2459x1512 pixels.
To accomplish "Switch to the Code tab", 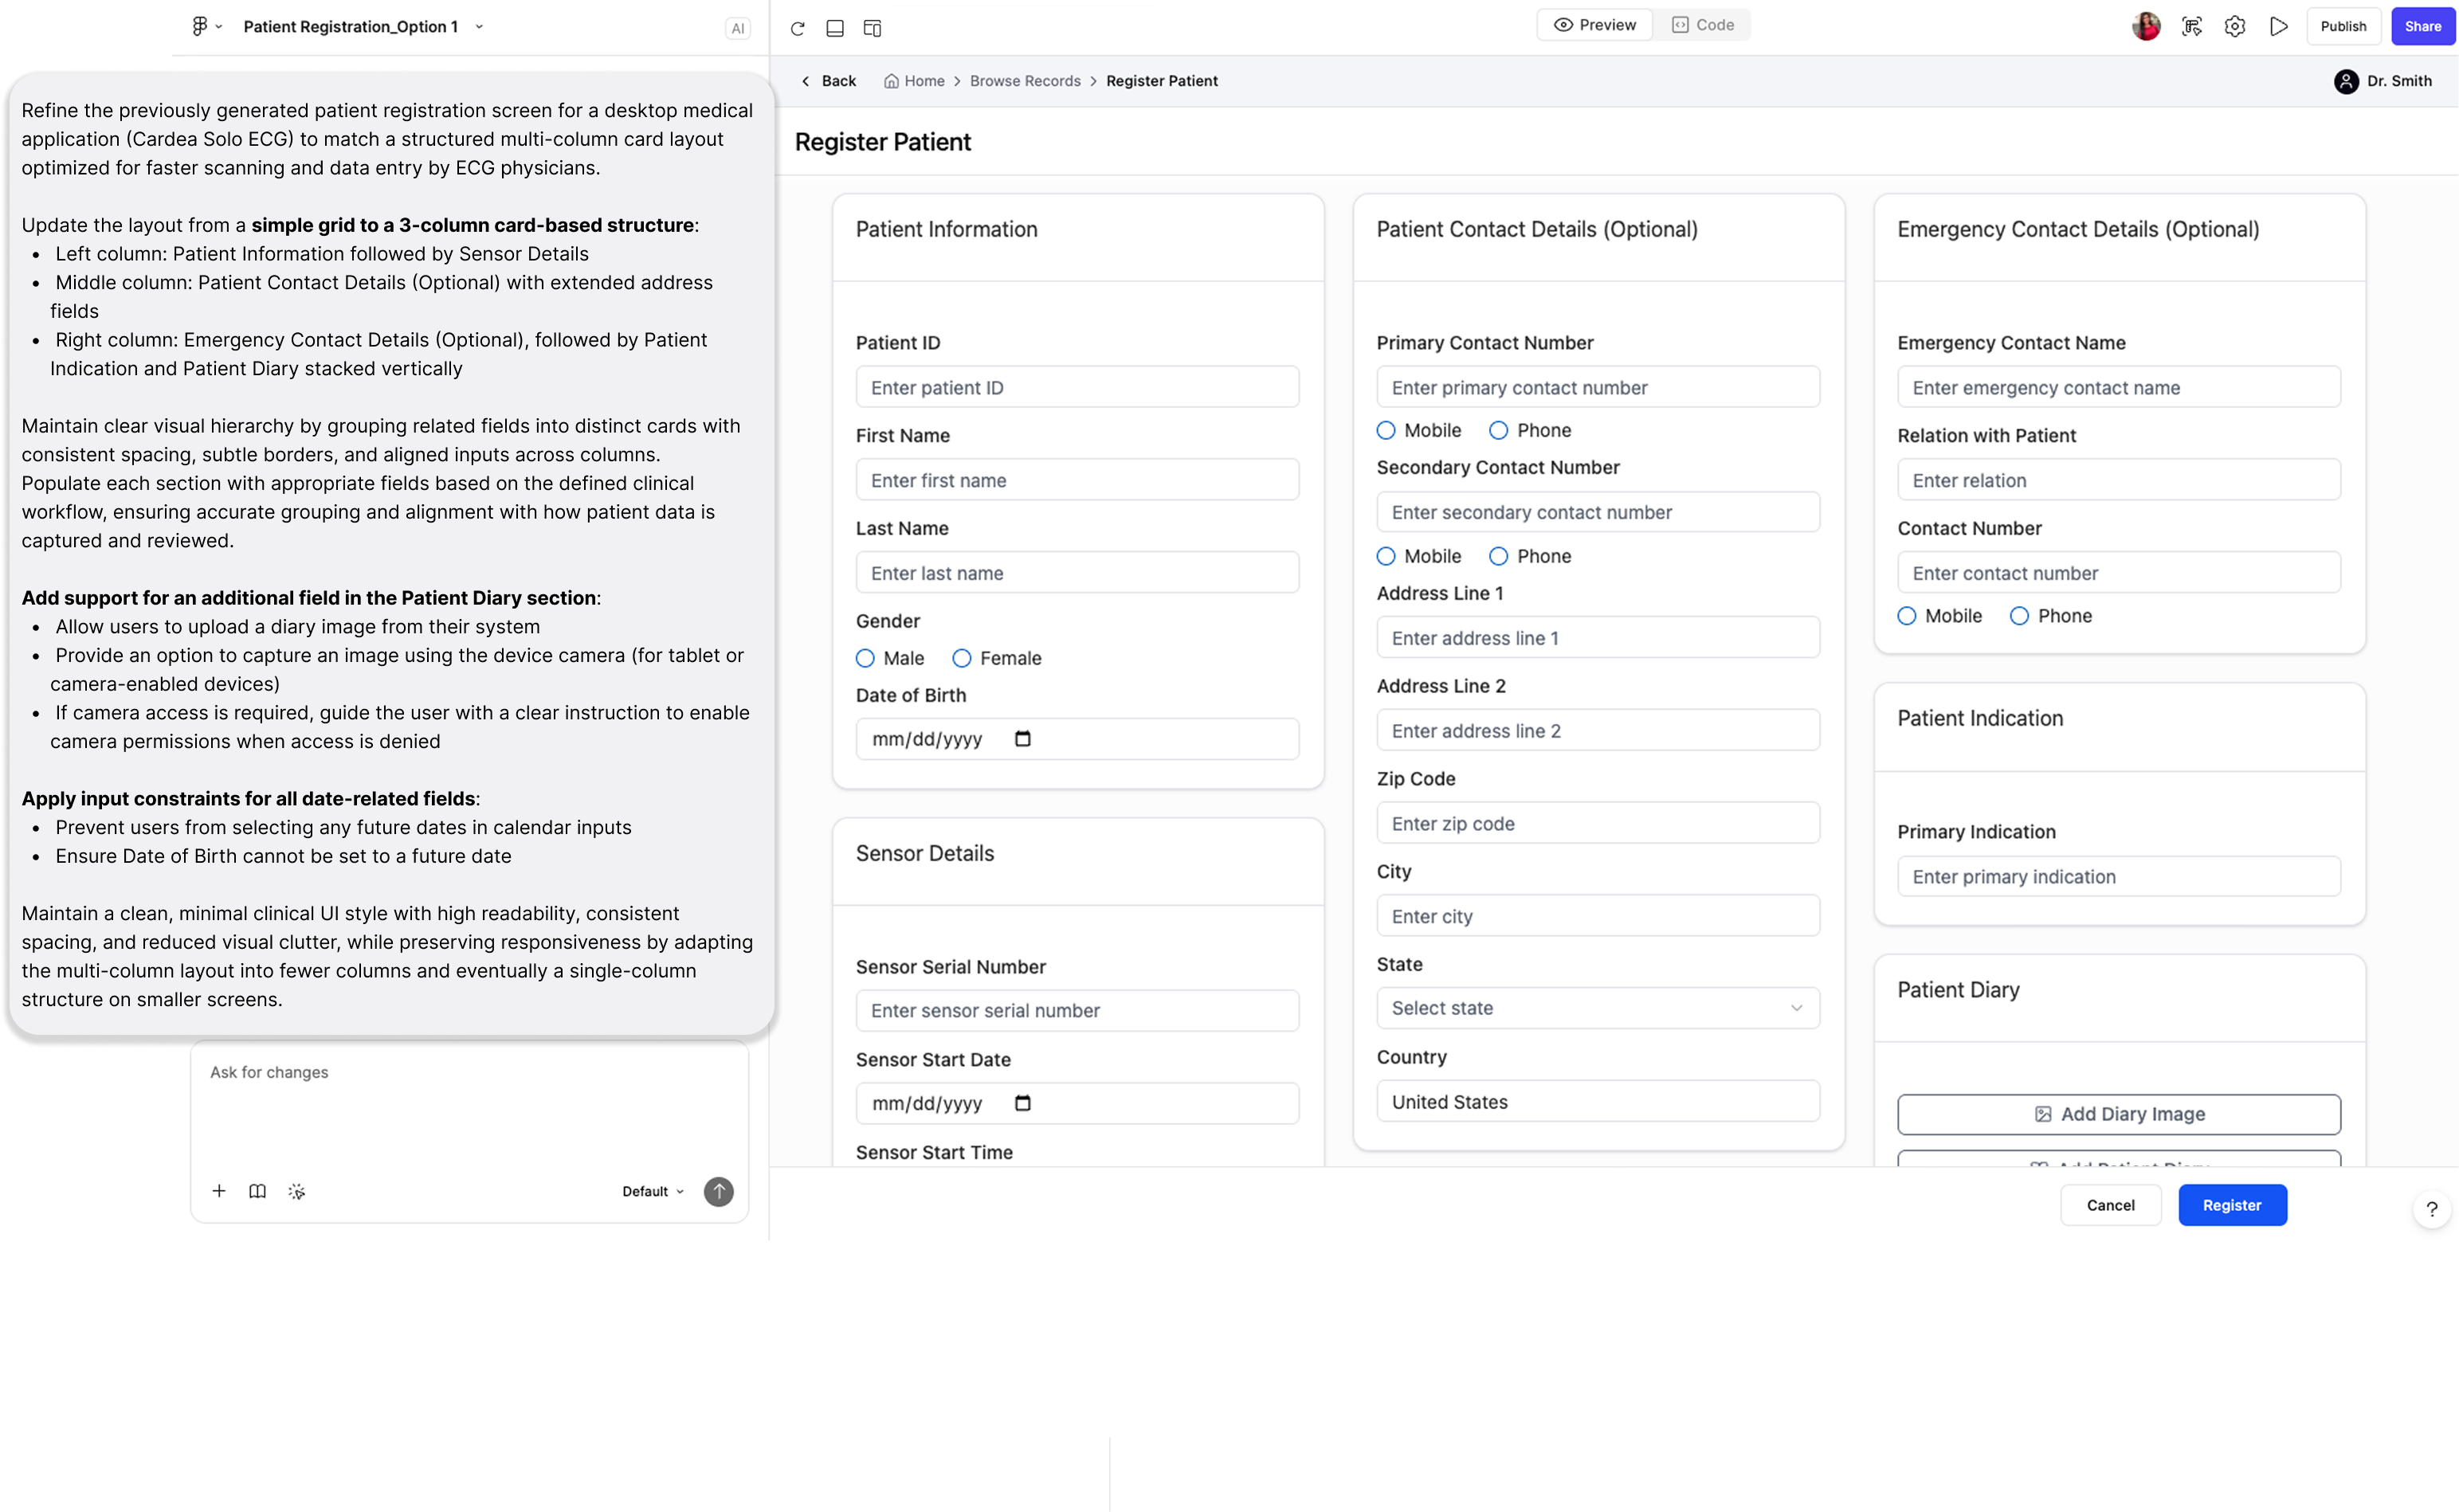I will click(1703, 25).
